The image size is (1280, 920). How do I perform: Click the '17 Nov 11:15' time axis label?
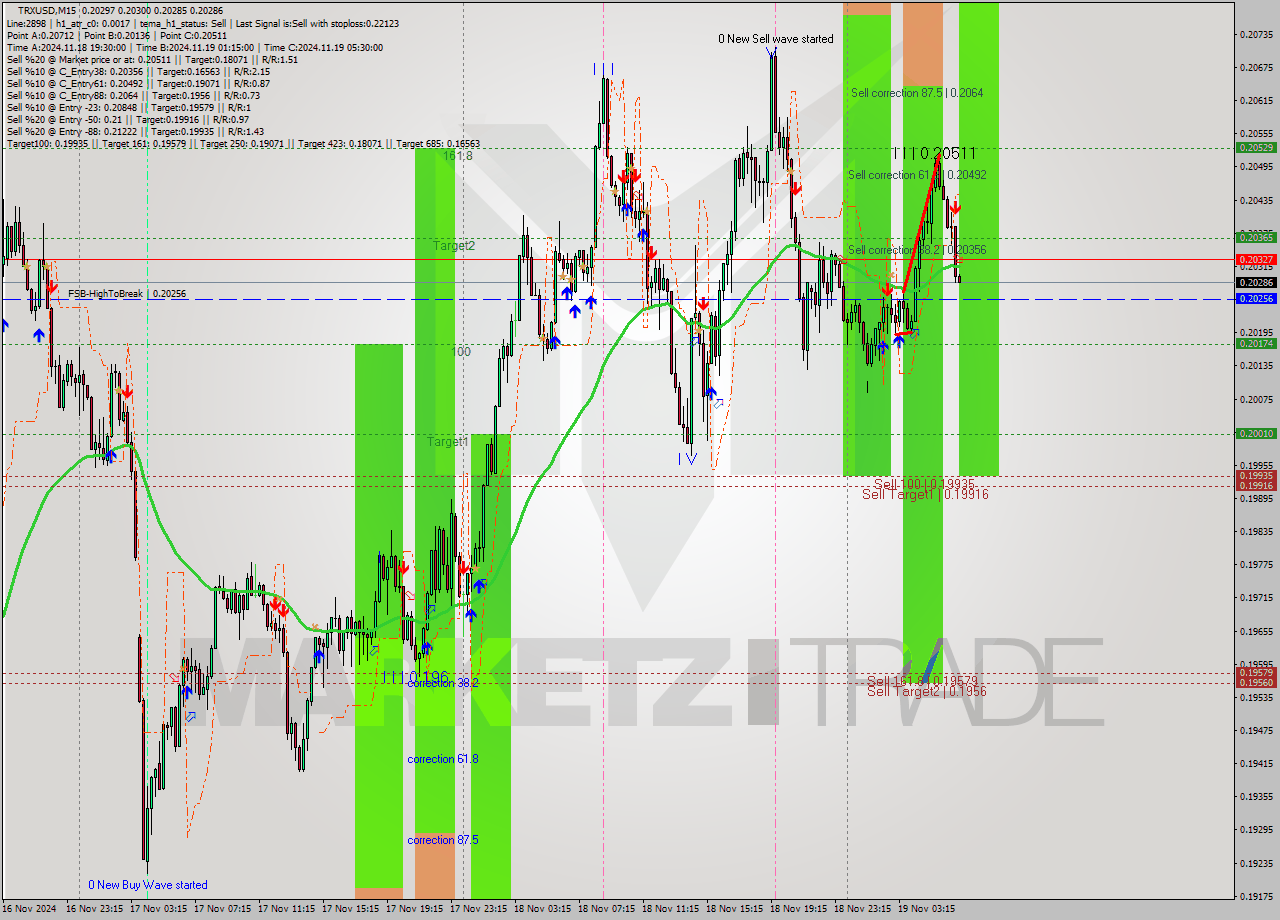pos(287,909)
